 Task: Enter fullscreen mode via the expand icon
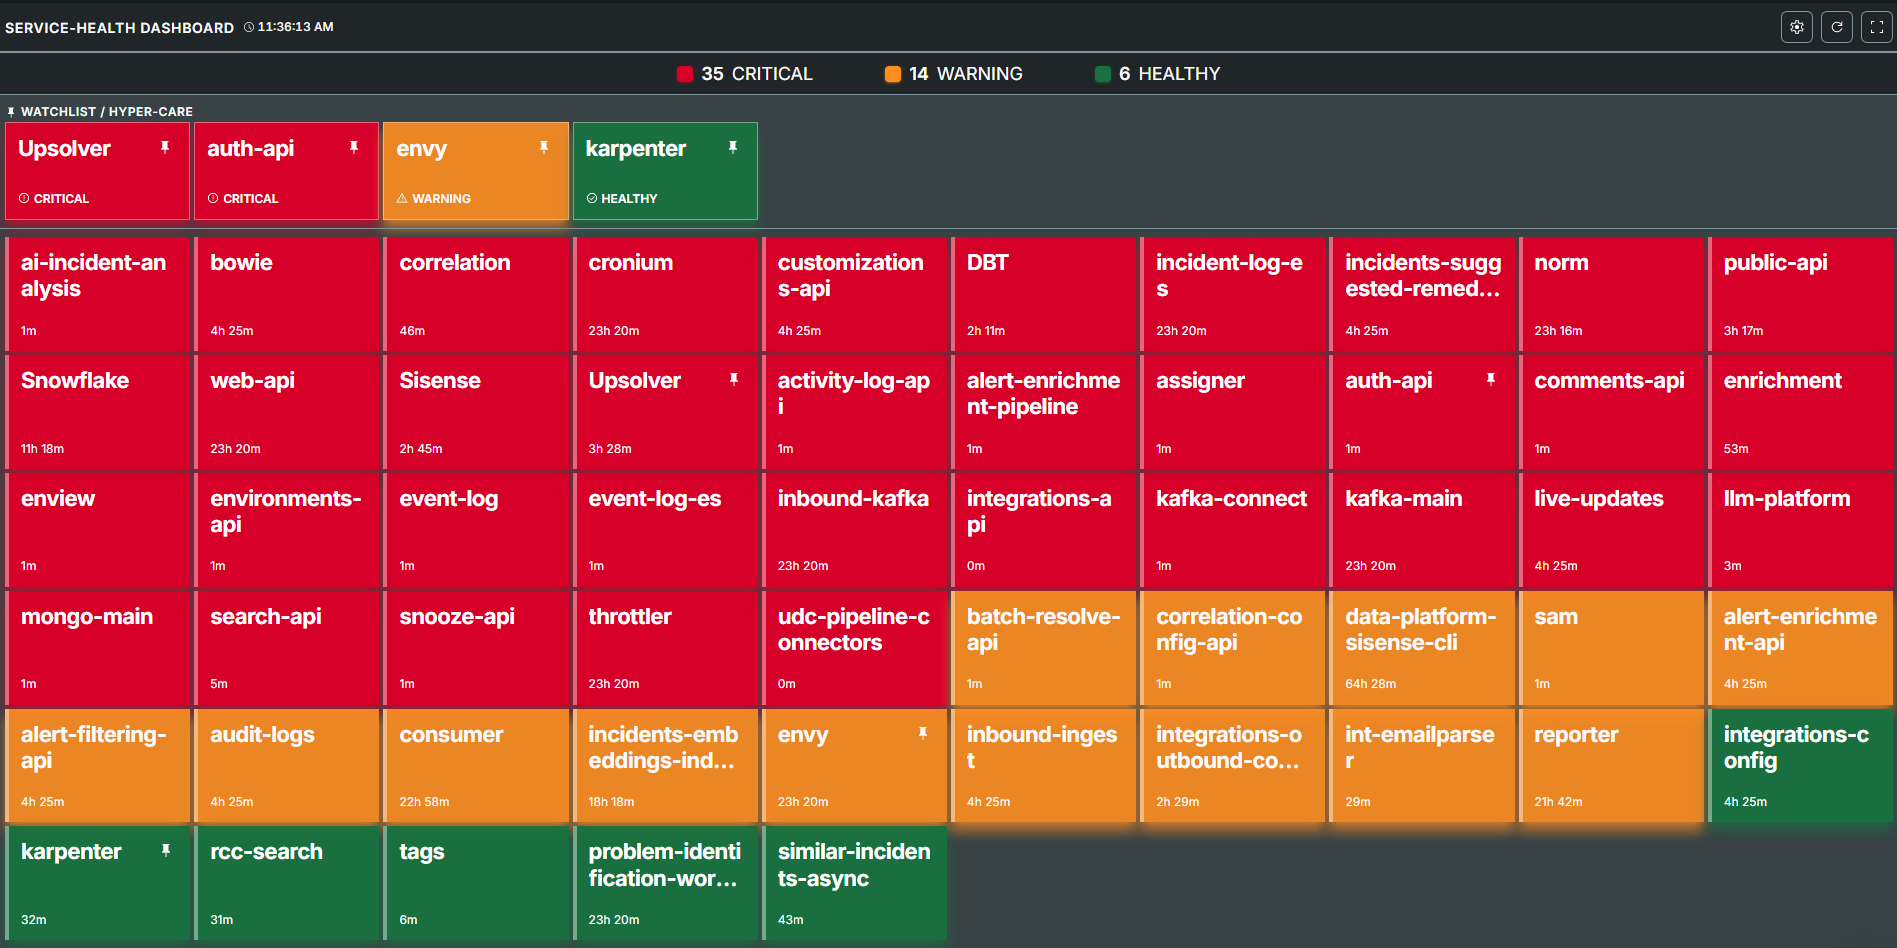pos(1877,27)
